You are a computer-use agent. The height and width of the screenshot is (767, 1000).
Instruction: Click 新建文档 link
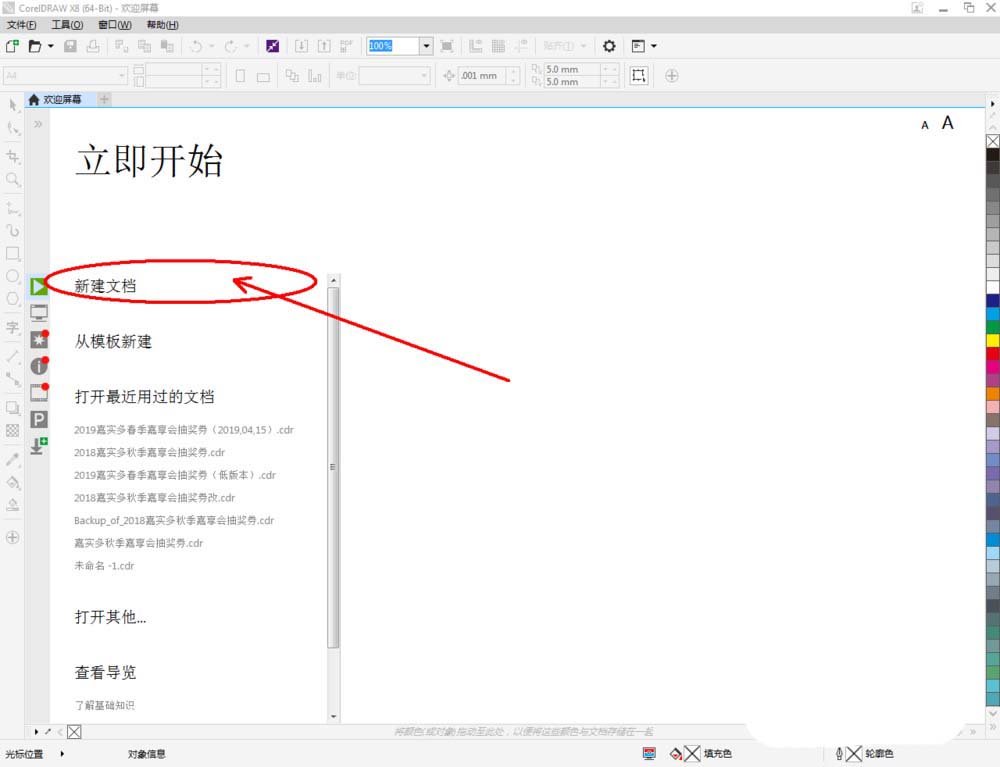tap(105, 286)
